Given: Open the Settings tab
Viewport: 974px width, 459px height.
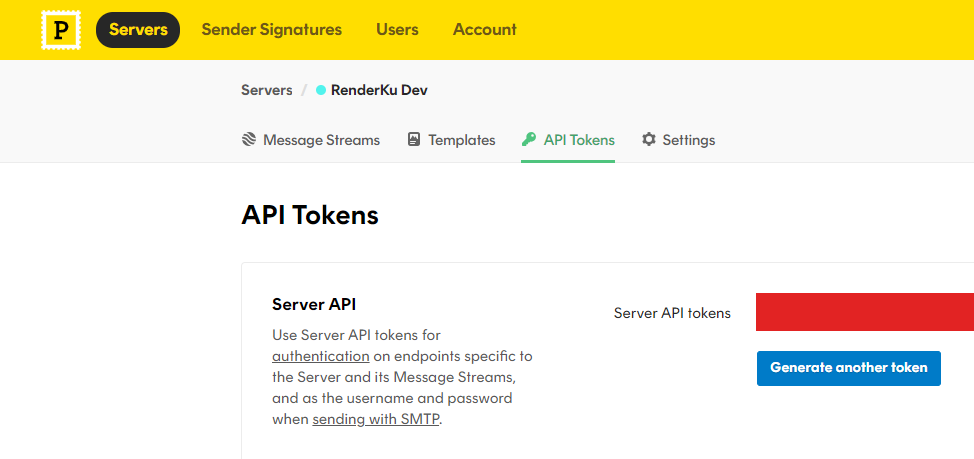Looking at the screenshot, I should tap(678, 140).
